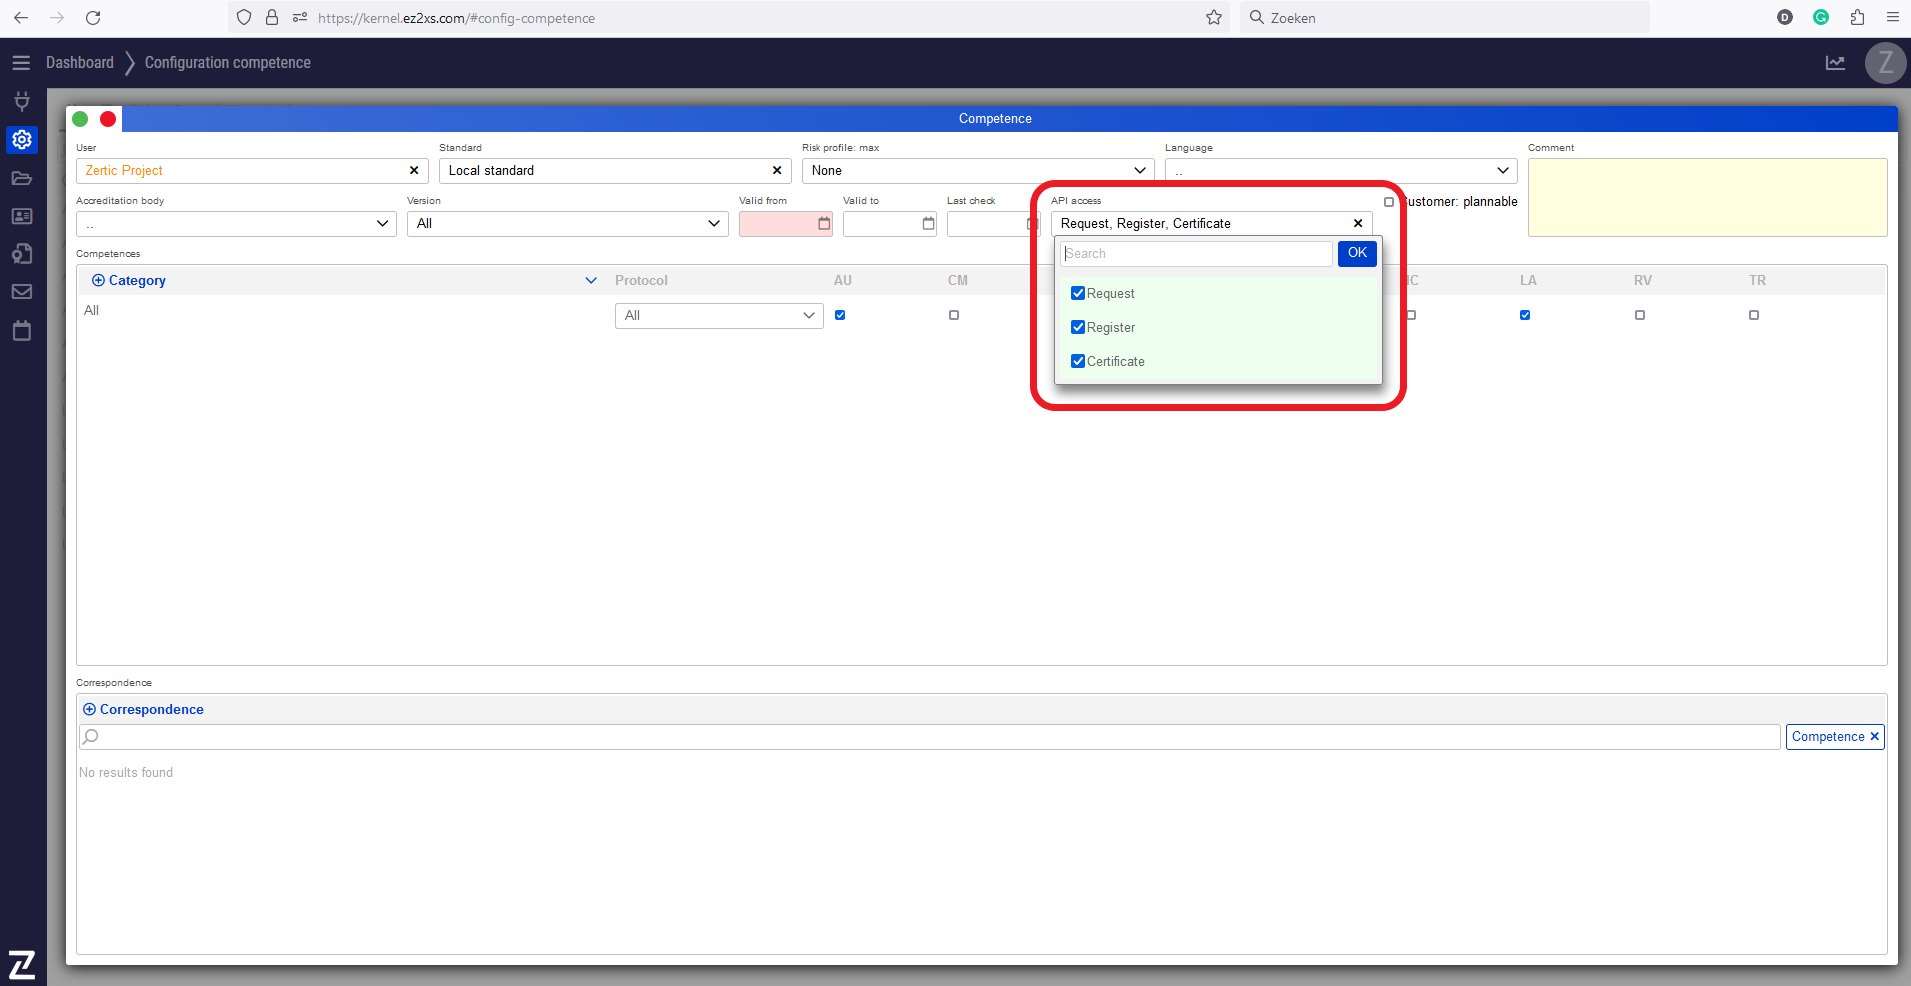Uncheck the Certificate checkbox
This screenshot has width=1911, height=986.
pyautogui.click(x=1078, y=362)
